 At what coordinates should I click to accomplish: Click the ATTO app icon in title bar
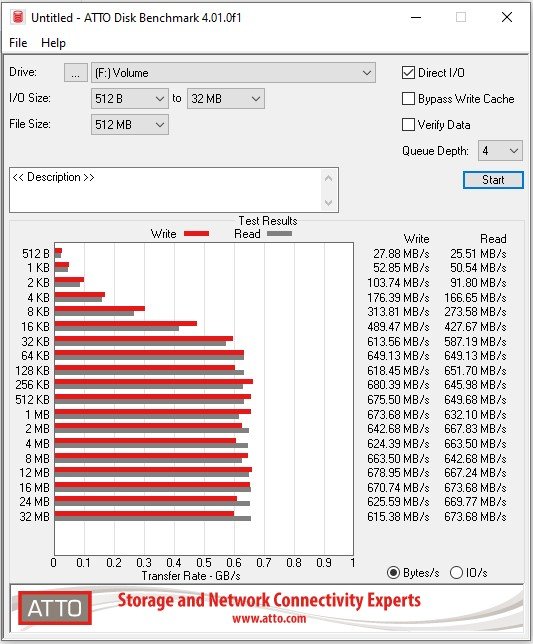pyautogui.click(x=18, y=17)
